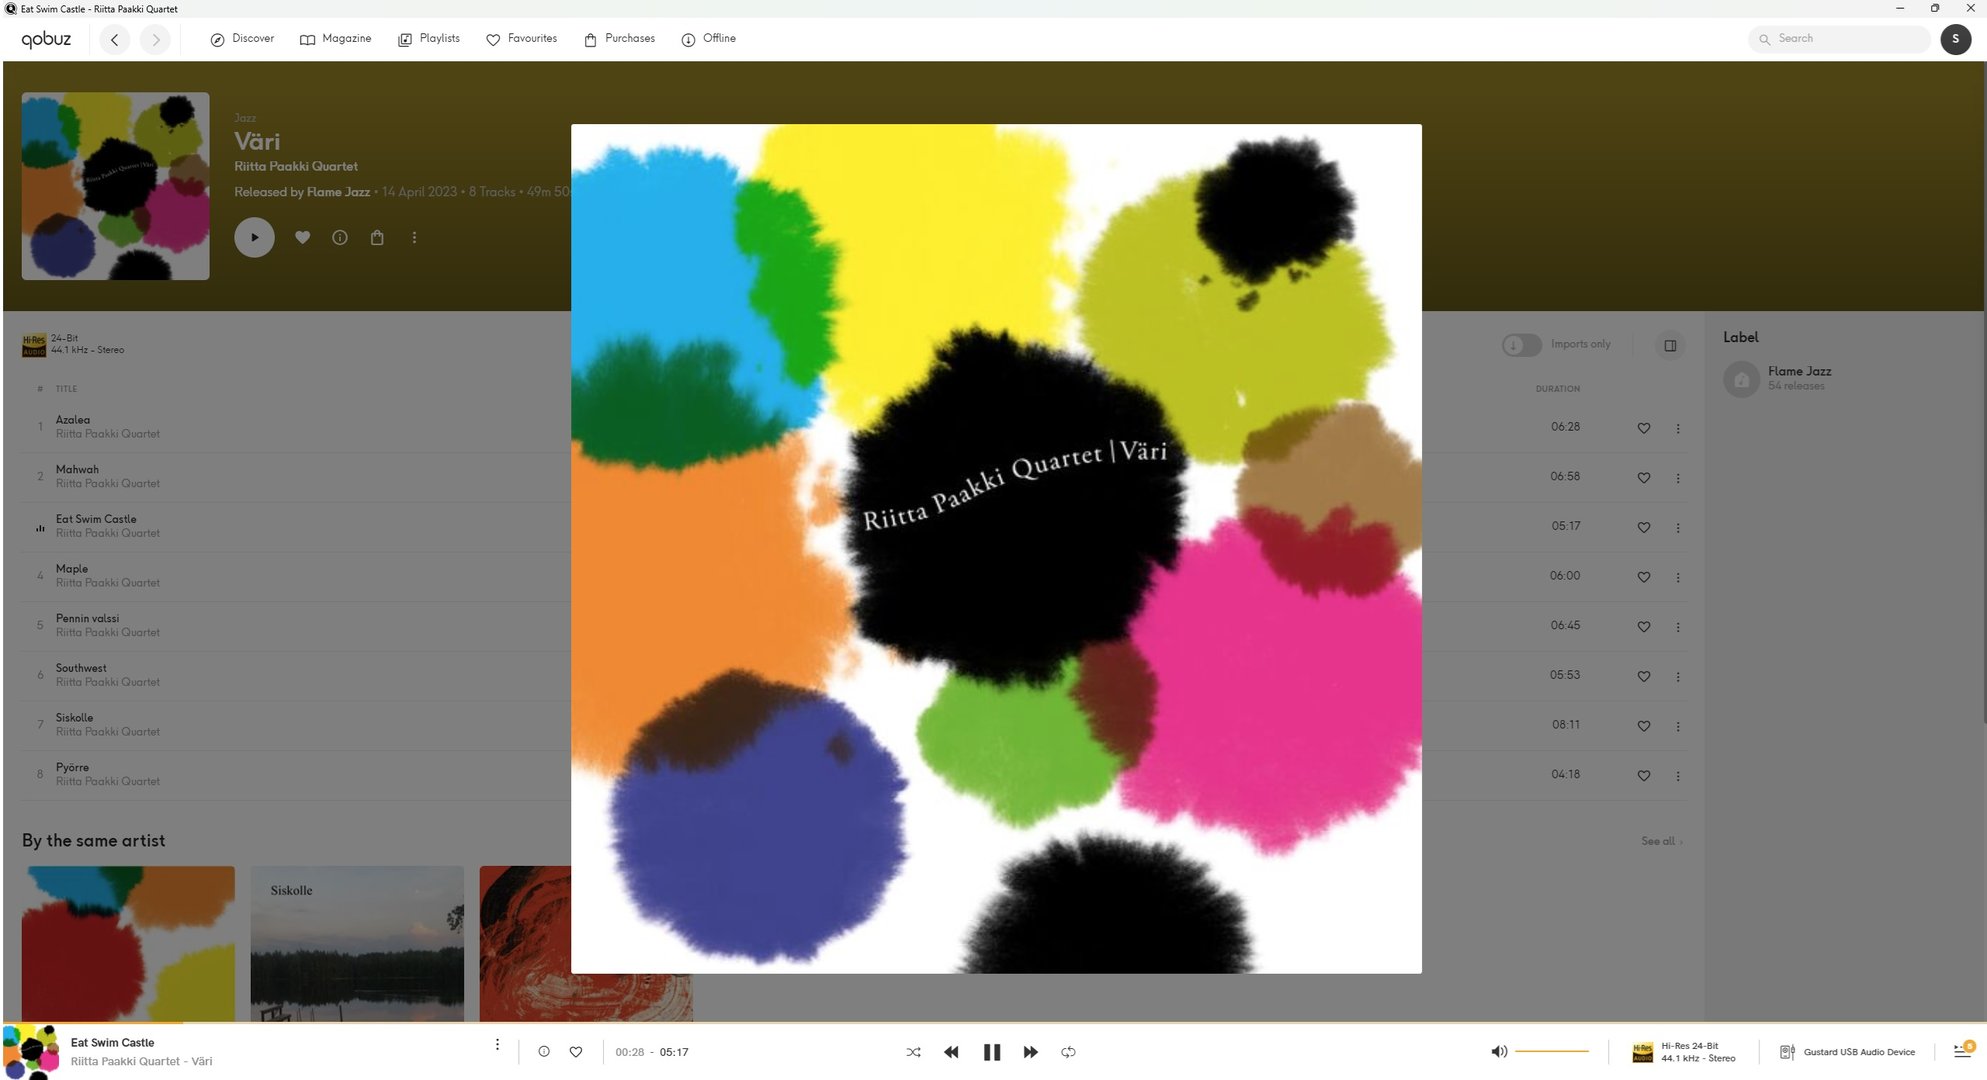
Task: Mute with the speaker icon
Action: pyautogui.click(x=1498, y=1052)
